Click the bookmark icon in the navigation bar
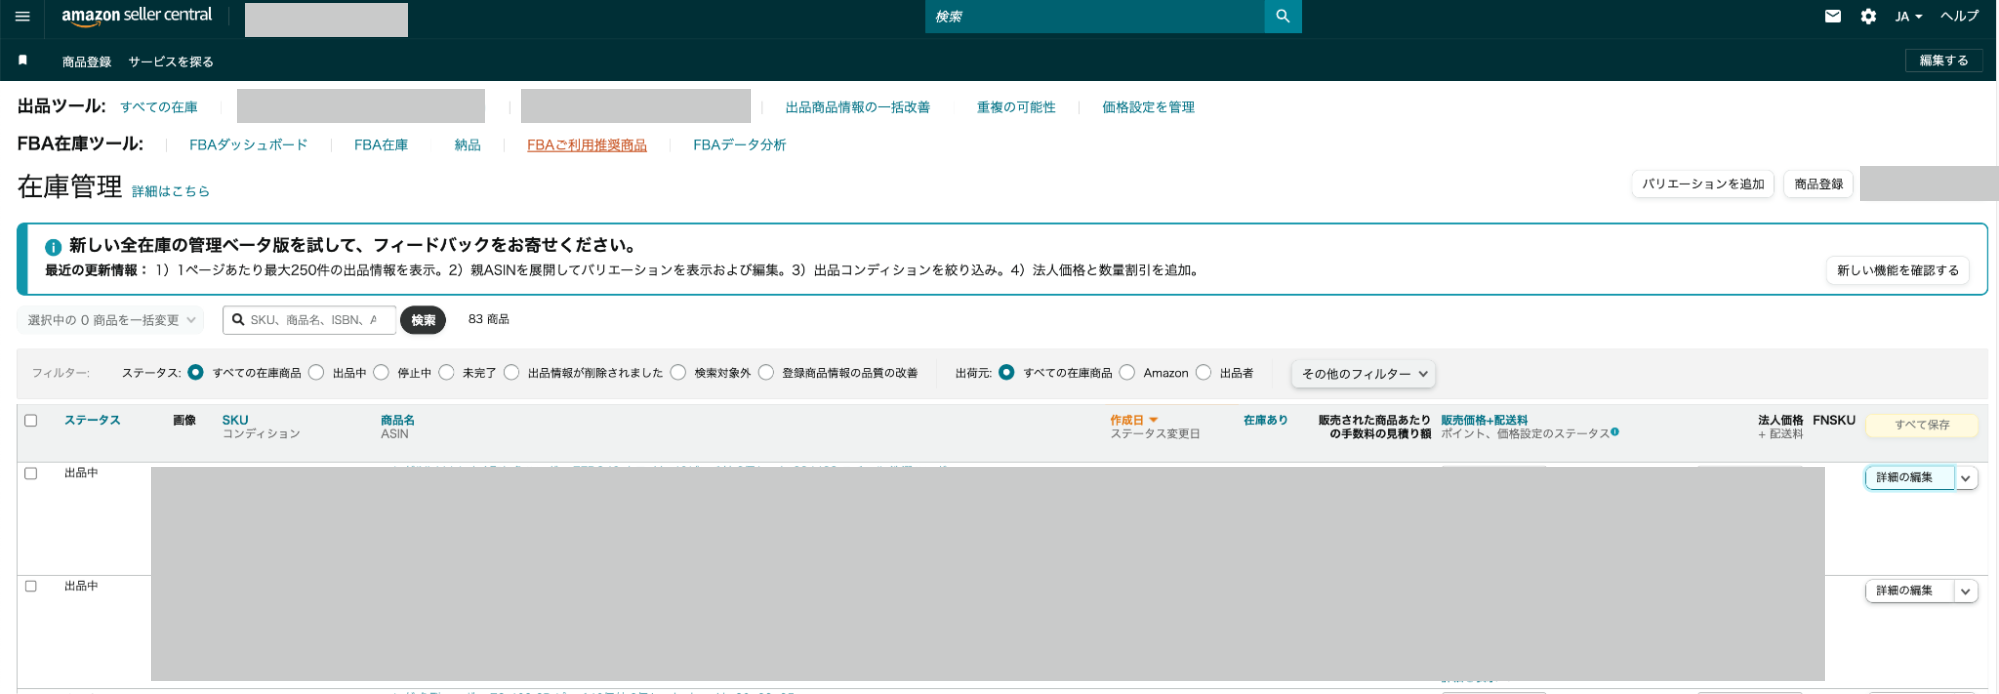Screen dimensions: 1999x694 pos(23,61)
